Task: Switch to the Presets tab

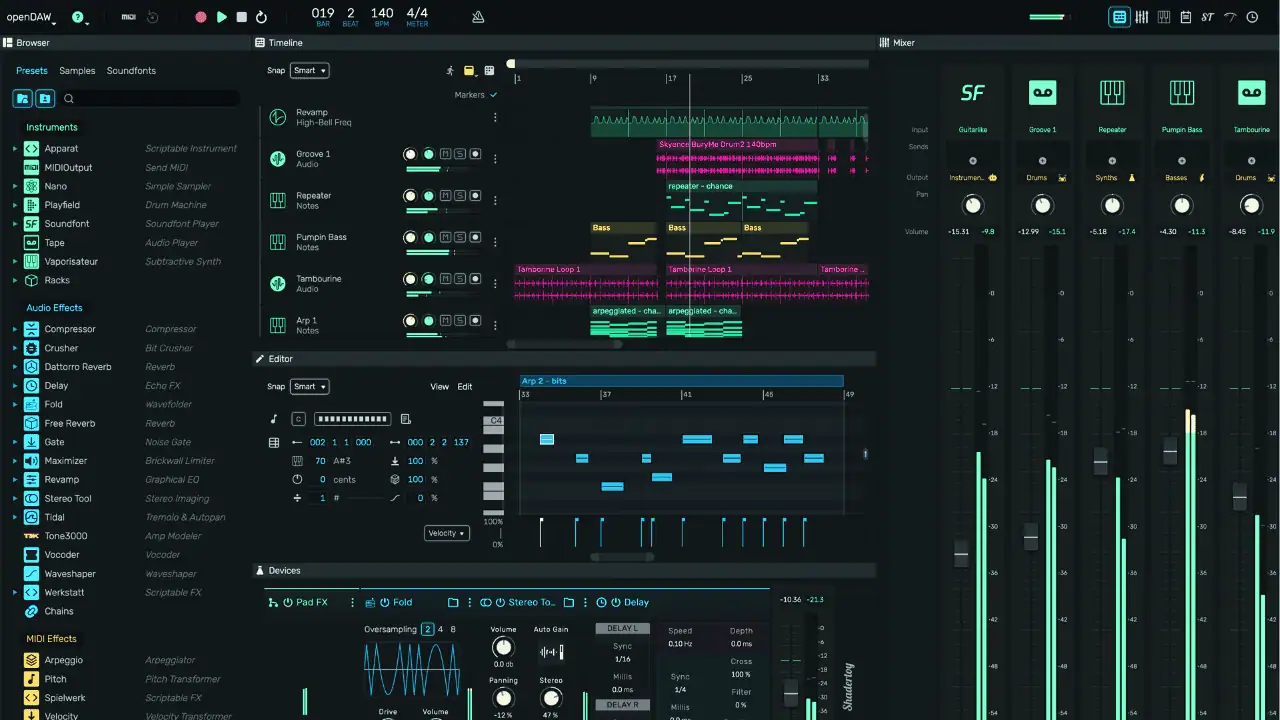Action: coord(32,71)
